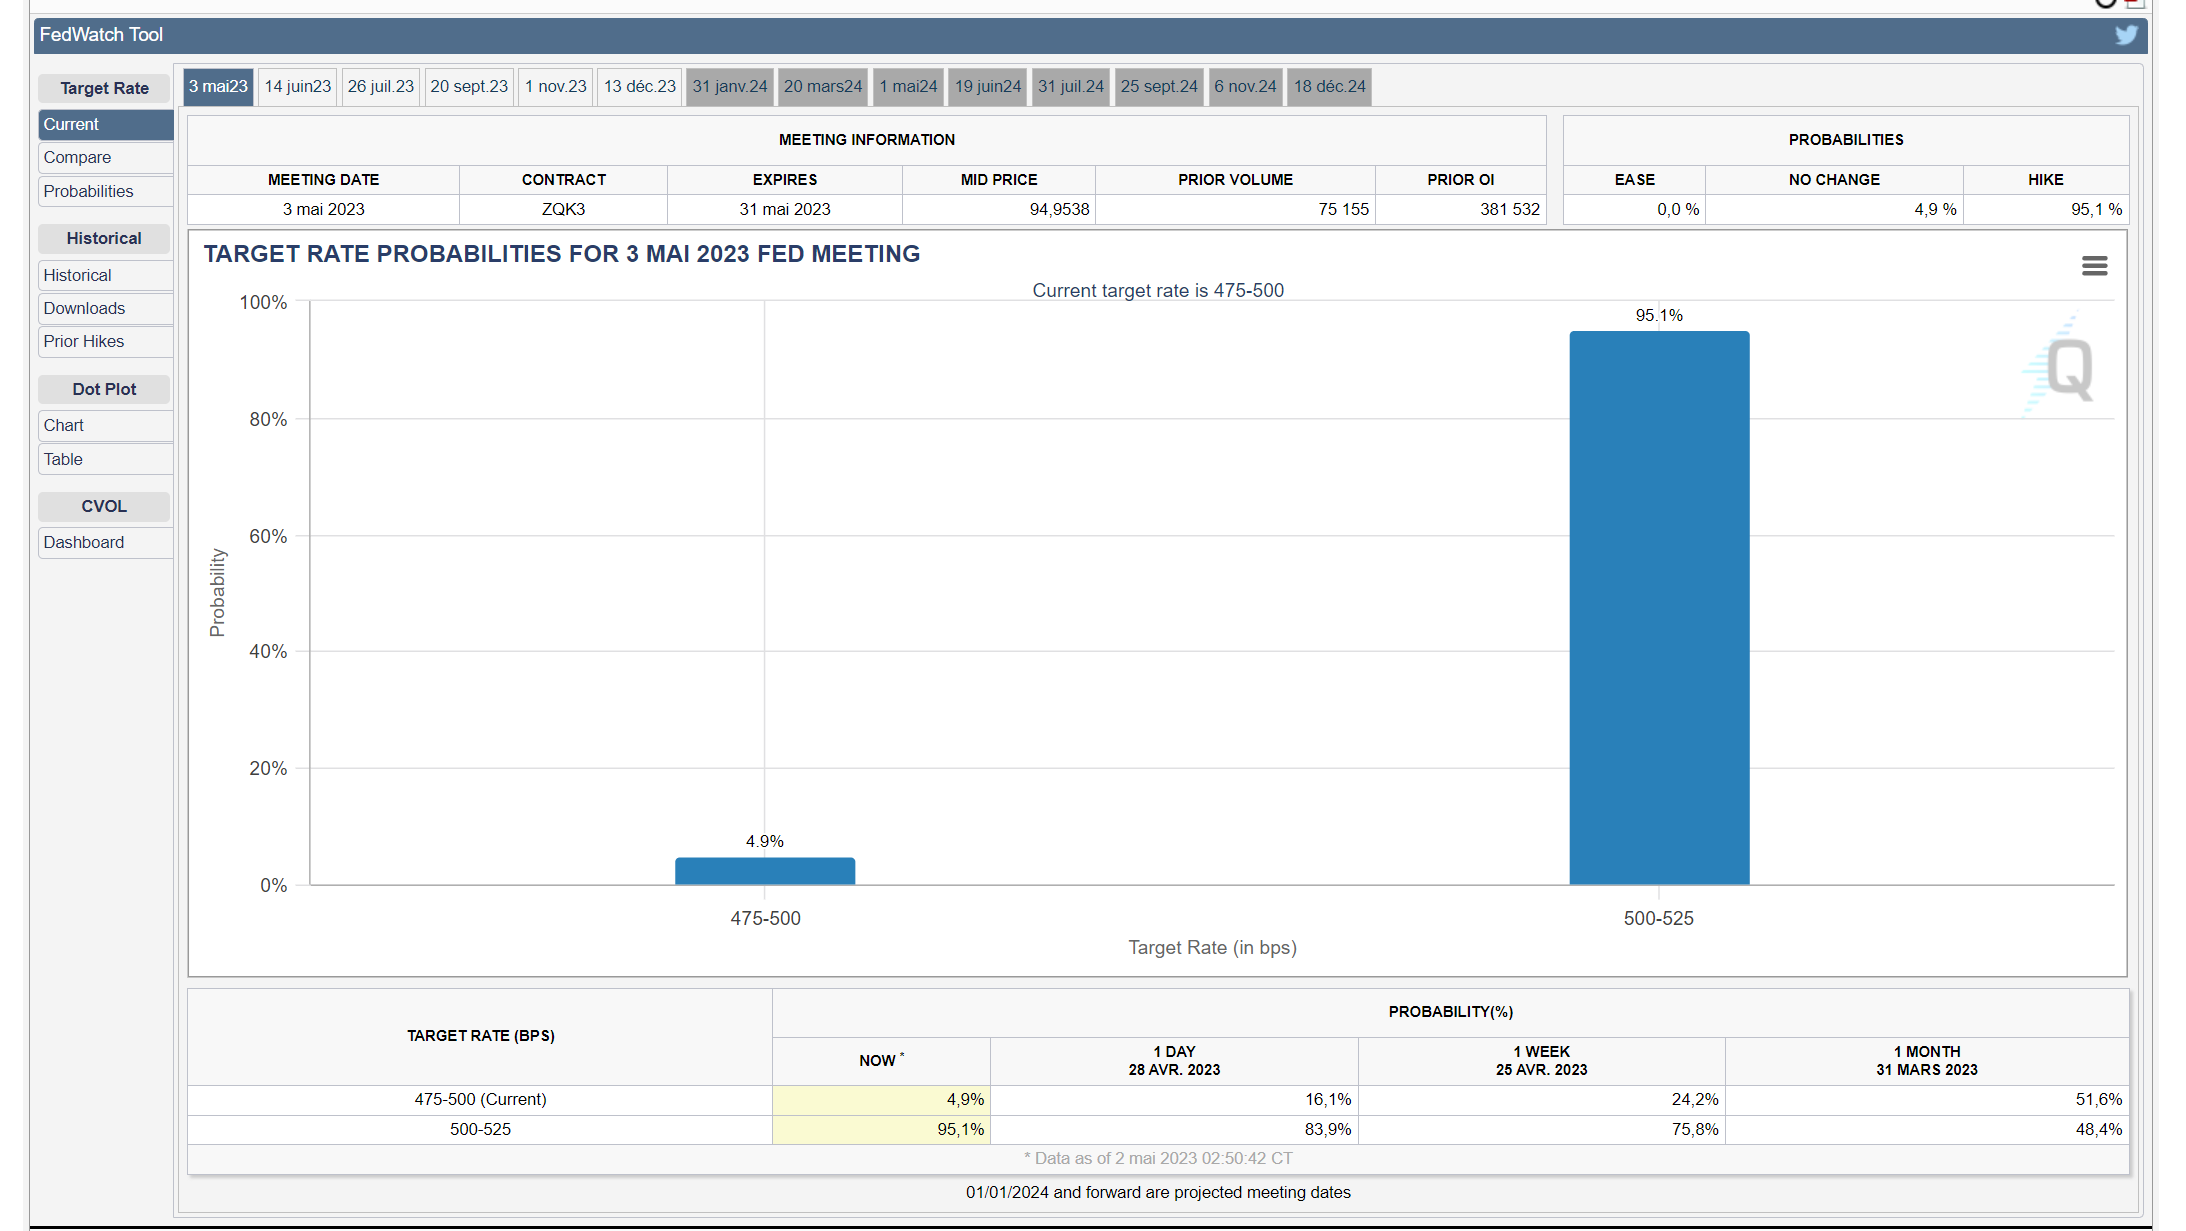Click the Q watermark logo
Screen dimensions: 2186x1231
(x=2067, y=369)
